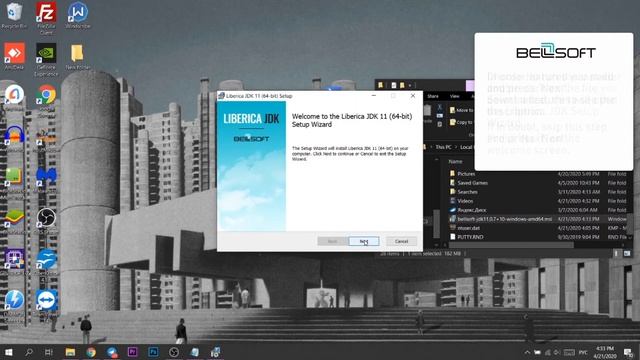
Task: Click the taskbar clock showing 4/21/2020
Action: click(x=604, y=352)
